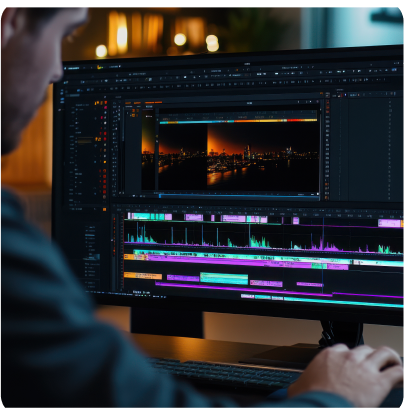Viewport: 404px width, 417px height.
Task: Select the large orange clip on the lower track
Action: tap(143, 276)
